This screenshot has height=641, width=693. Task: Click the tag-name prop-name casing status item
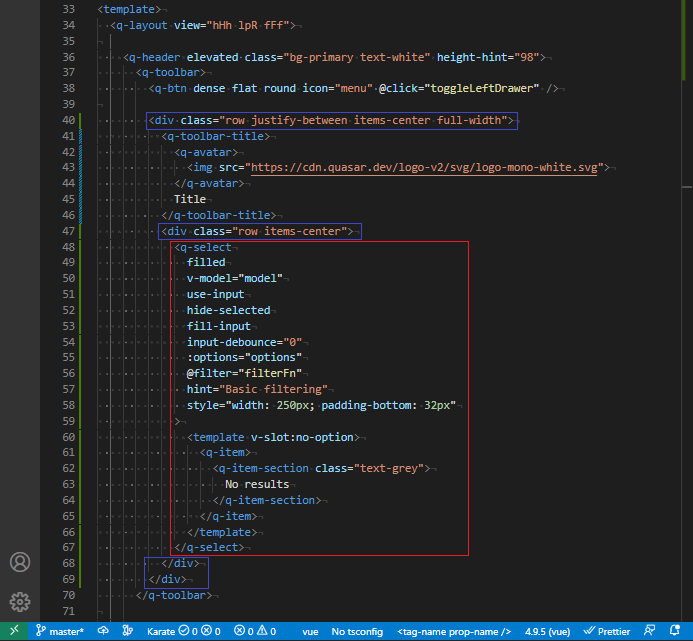[x=454, y=632]
